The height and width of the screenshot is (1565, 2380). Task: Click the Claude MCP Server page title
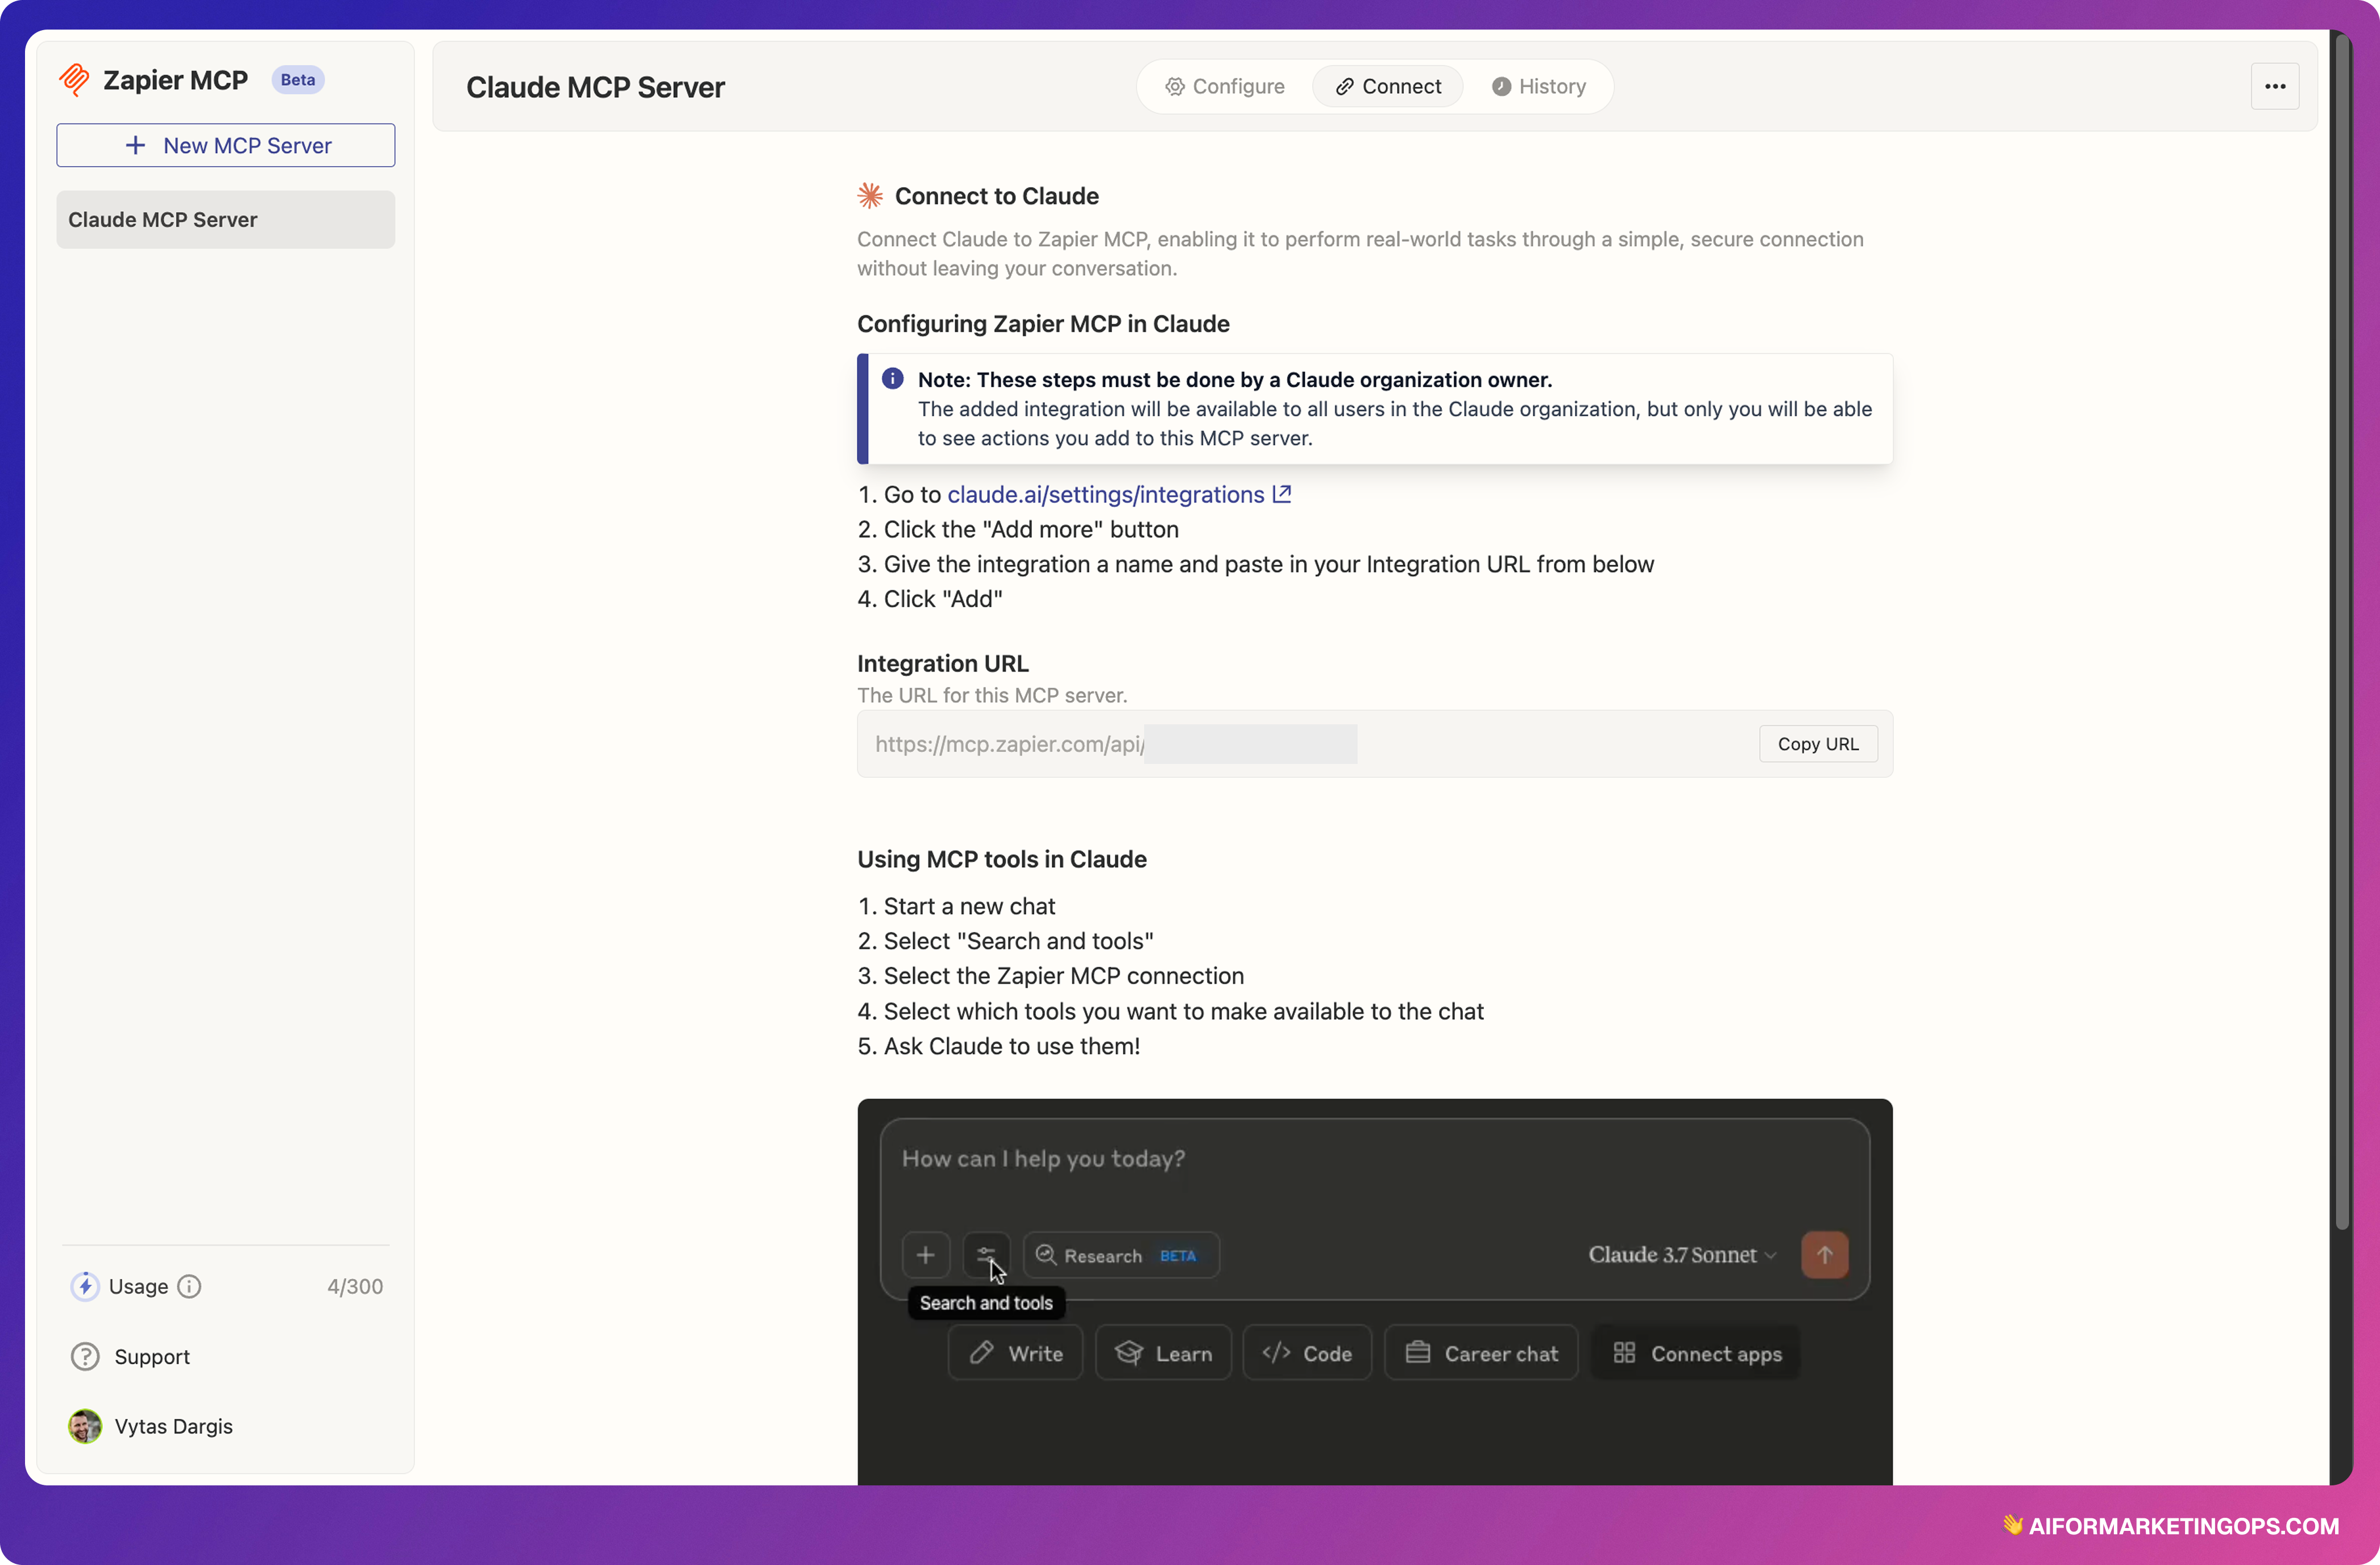coord(595,87)
